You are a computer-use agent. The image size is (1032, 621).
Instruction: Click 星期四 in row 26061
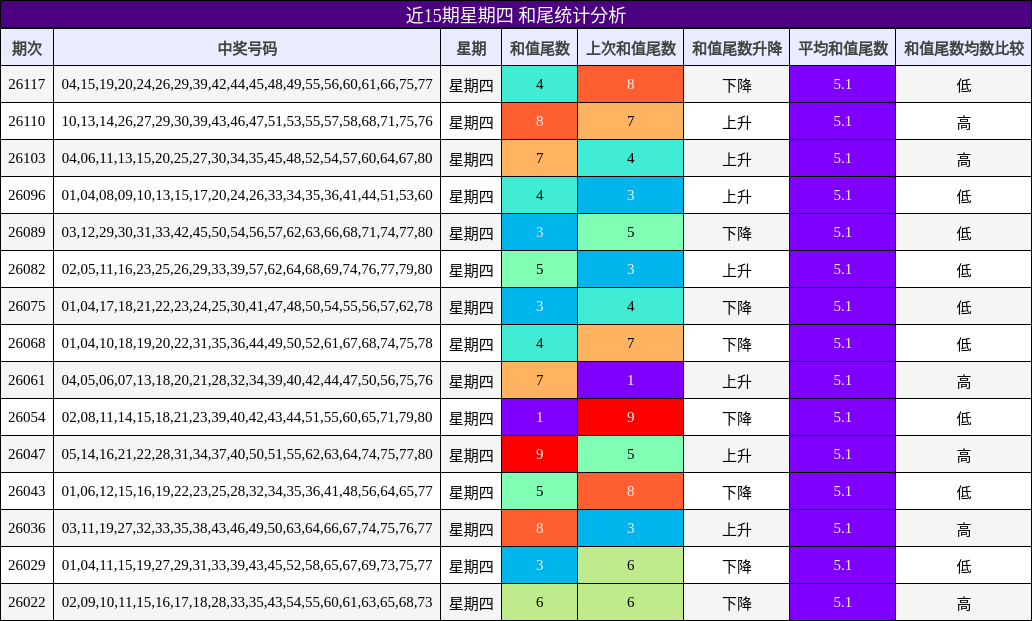pyautogui.click(x=471, y=381)
